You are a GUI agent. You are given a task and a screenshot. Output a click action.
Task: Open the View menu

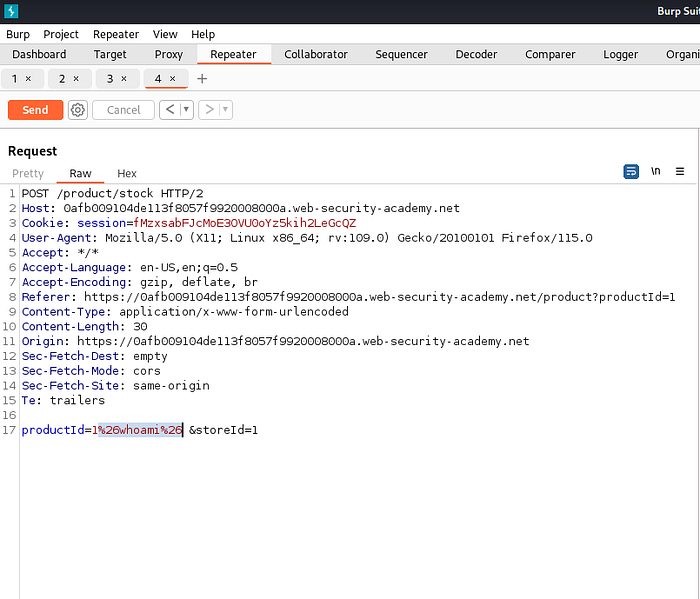pyautogui.click(x=165, y=34)
